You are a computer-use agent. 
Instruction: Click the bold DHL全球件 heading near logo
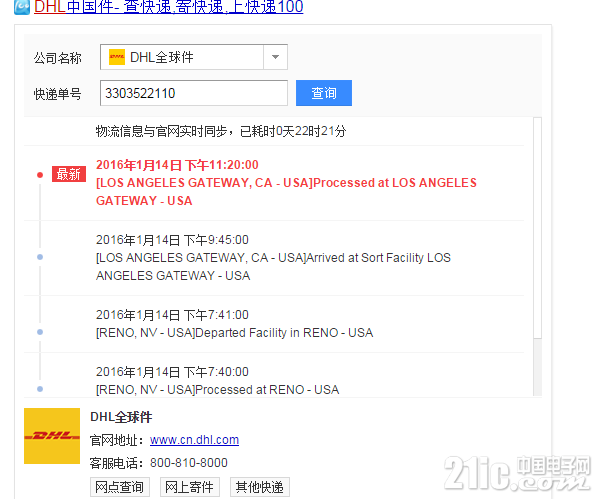121,417
